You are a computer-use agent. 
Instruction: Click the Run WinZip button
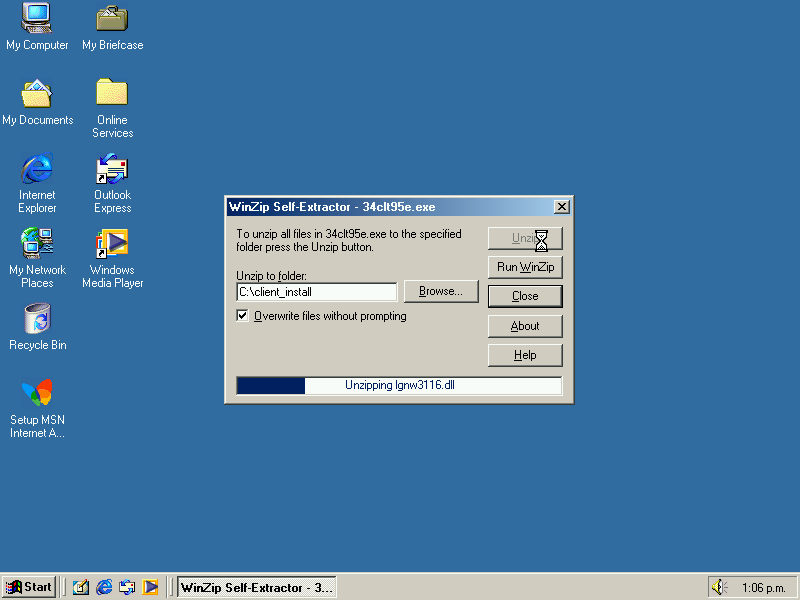[525, 267]
